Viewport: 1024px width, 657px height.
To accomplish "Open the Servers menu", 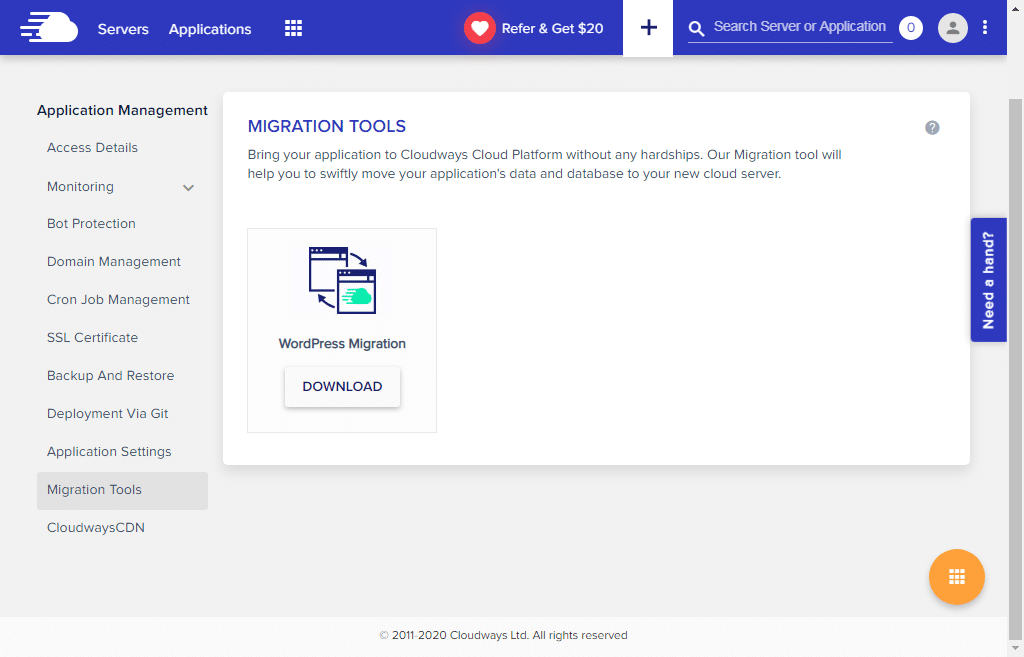I will pos(123,29).
